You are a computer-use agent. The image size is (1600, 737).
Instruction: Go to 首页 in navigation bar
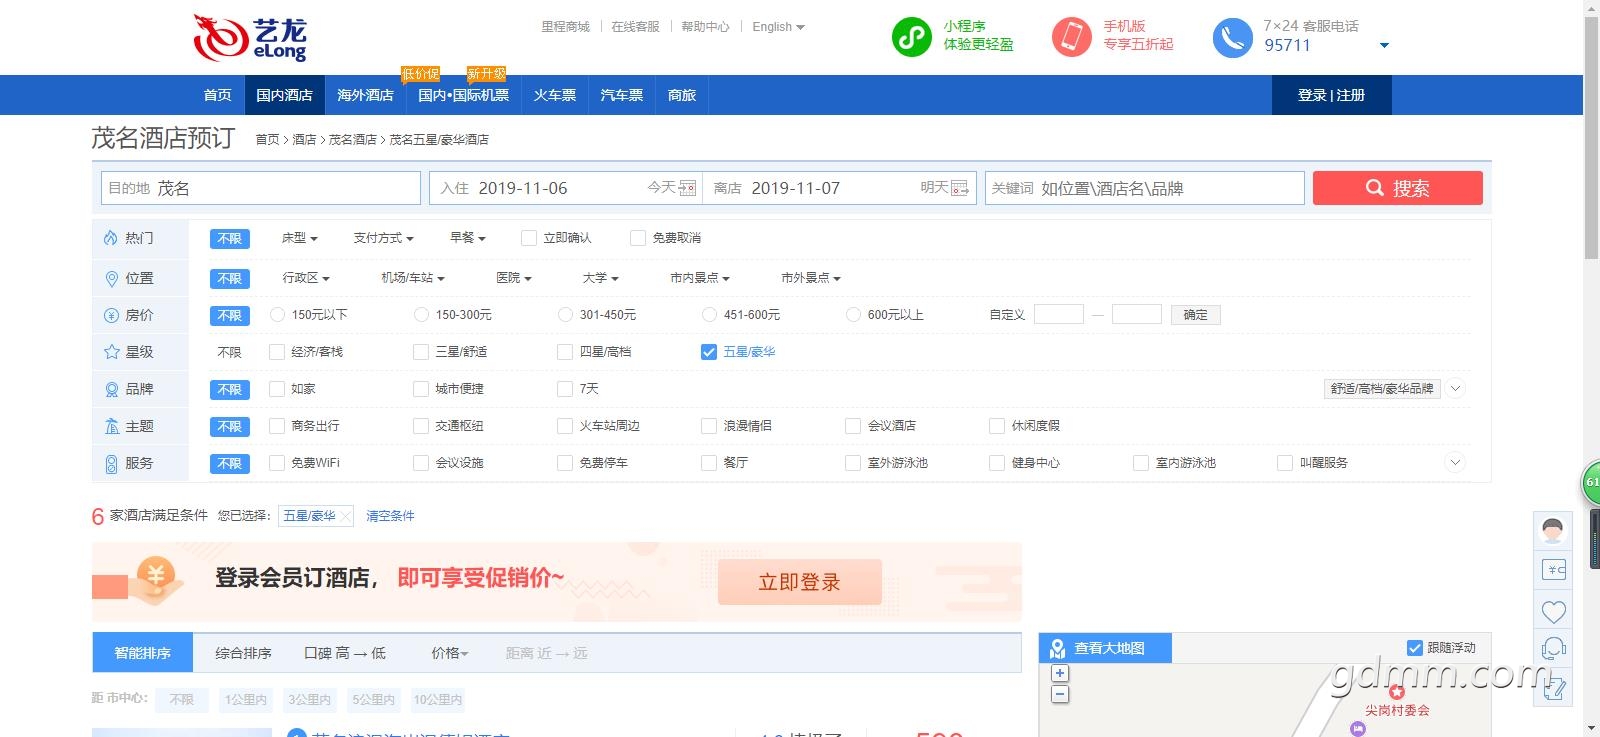tap(218, 95)
